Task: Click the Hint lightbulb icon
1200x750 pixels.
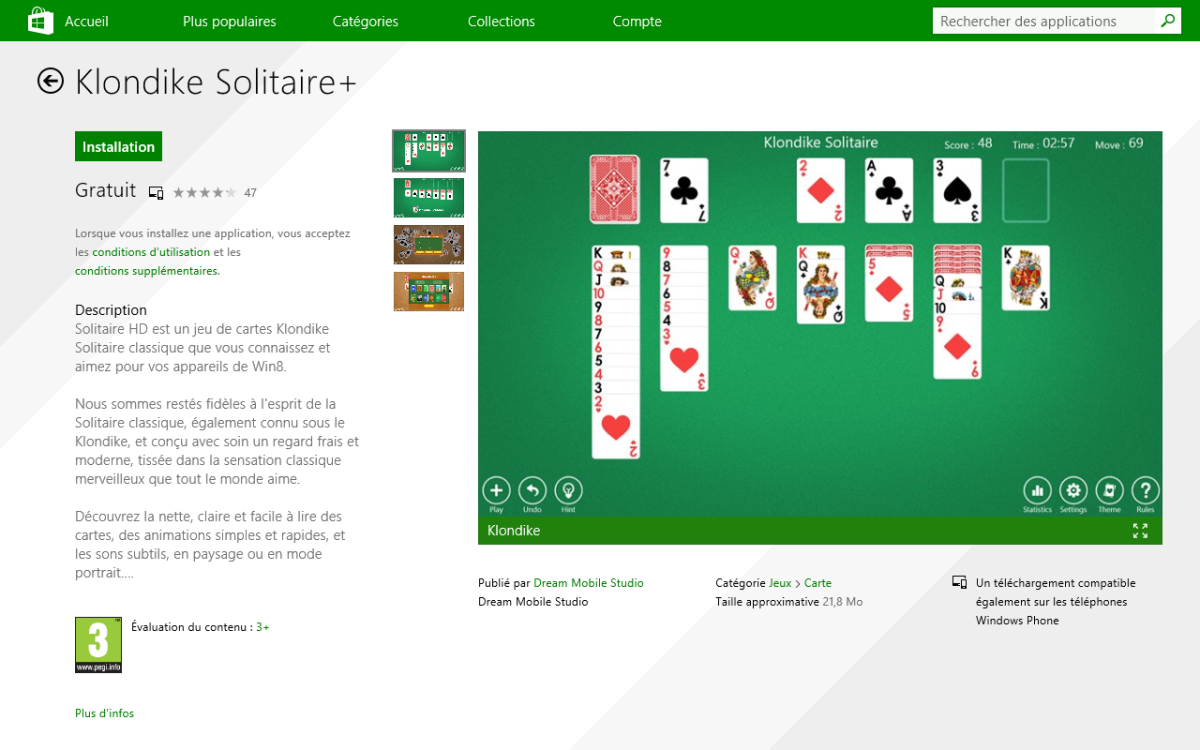Action: click(569, 490)
